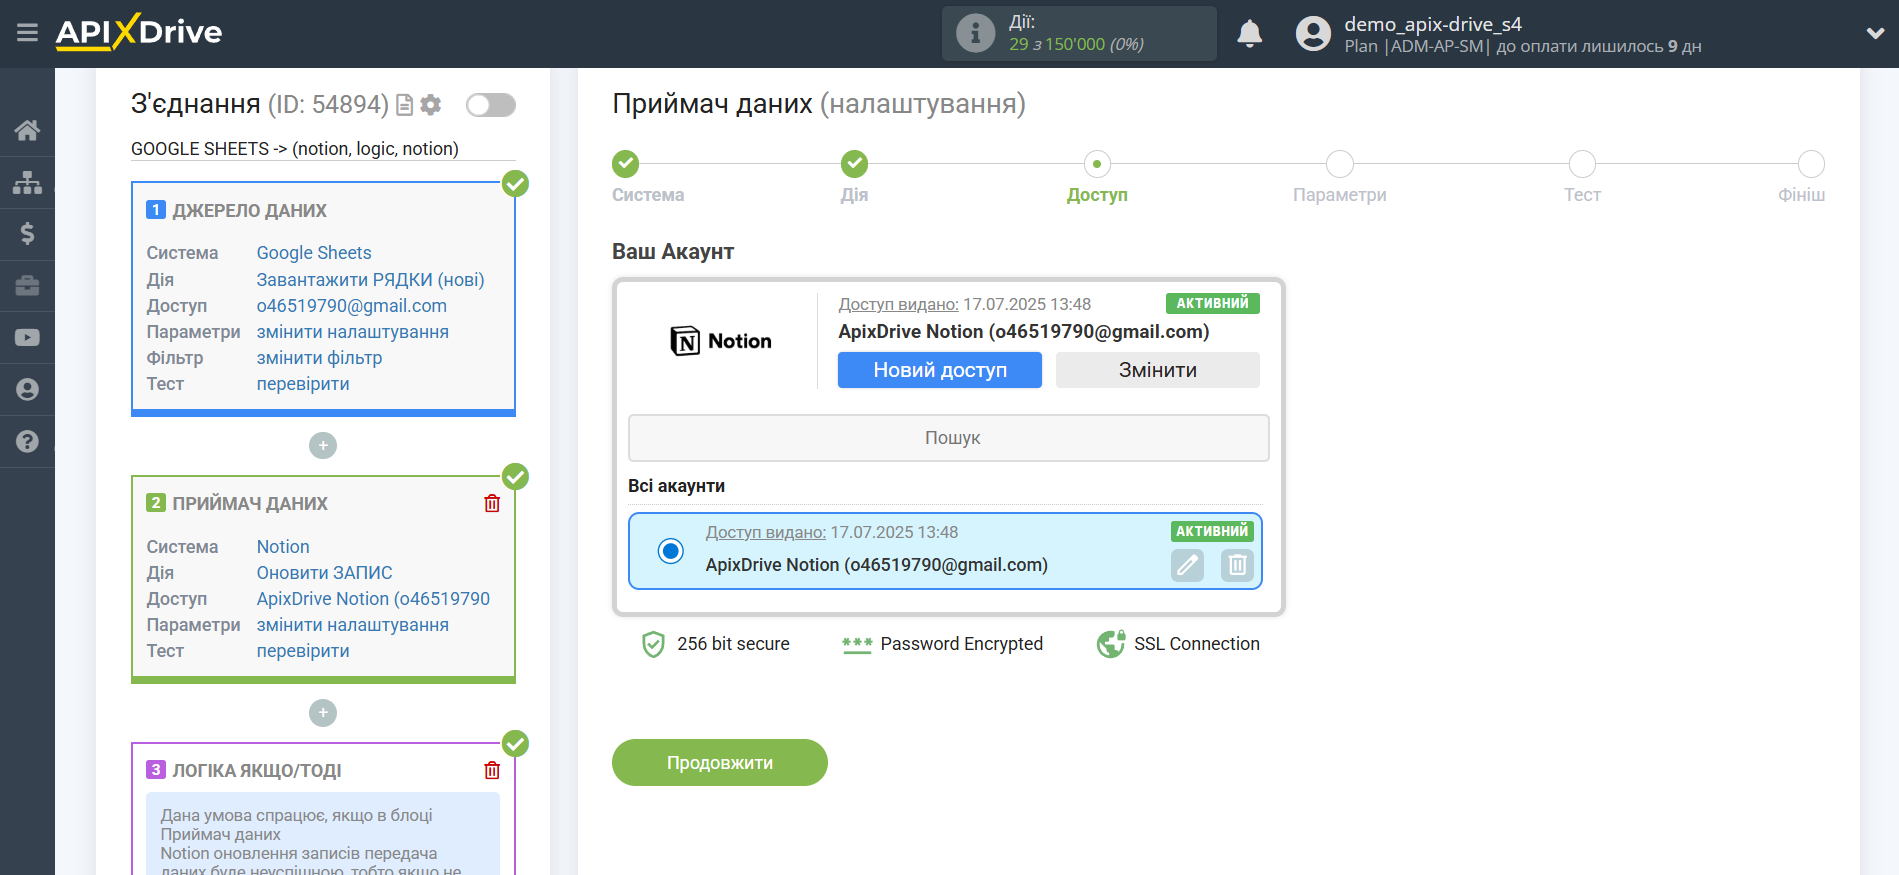Click the Password Encrypted icon
This screenshot has width=1899, height=875.
tap(857, 645)
